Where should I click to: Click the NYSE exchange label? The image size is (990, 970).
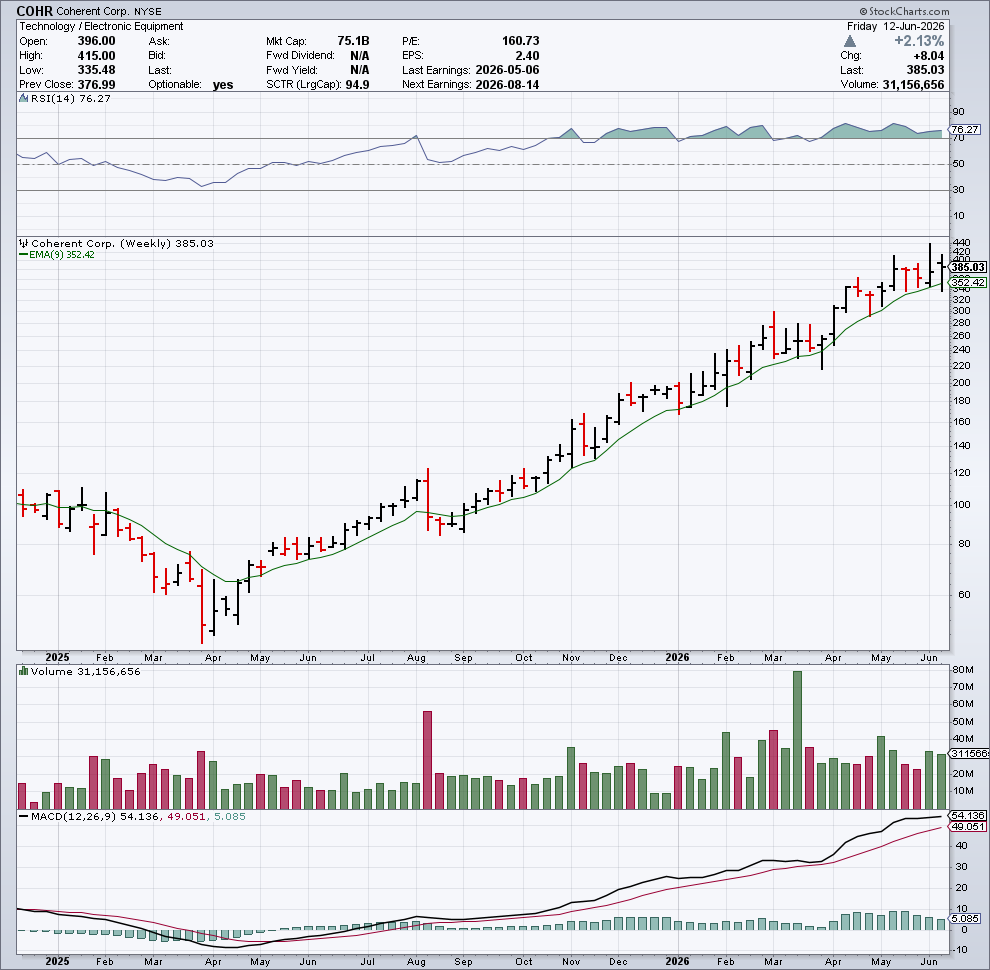click(148, 11)
